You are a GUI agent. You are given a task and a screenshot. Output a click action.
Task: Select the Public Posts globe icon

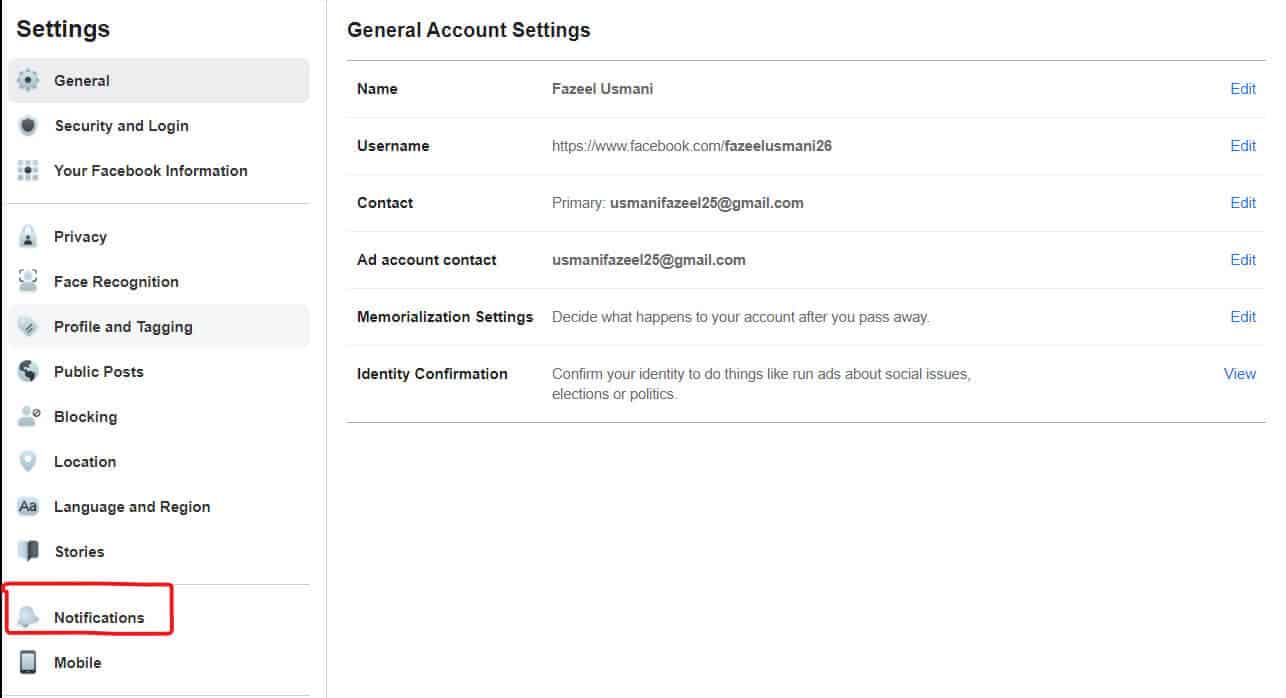(27, 371)
